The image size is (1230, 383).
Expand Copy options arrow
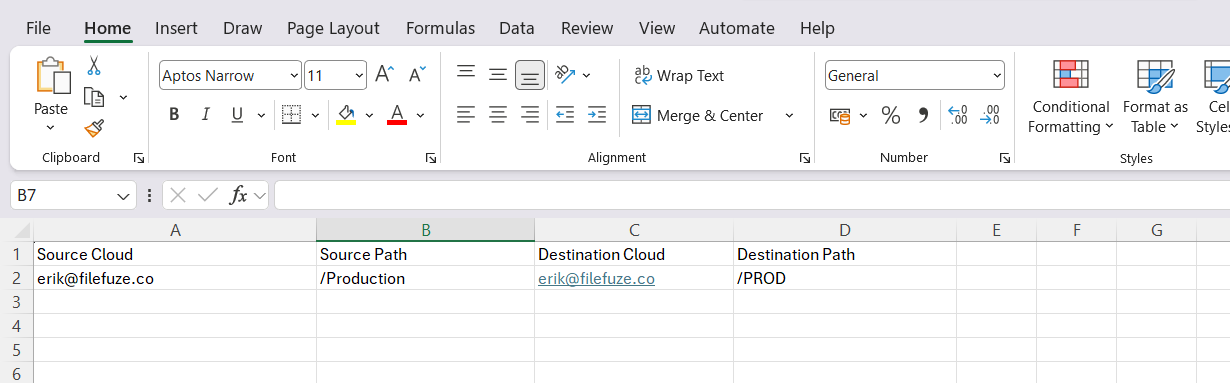tap(123, 98)
